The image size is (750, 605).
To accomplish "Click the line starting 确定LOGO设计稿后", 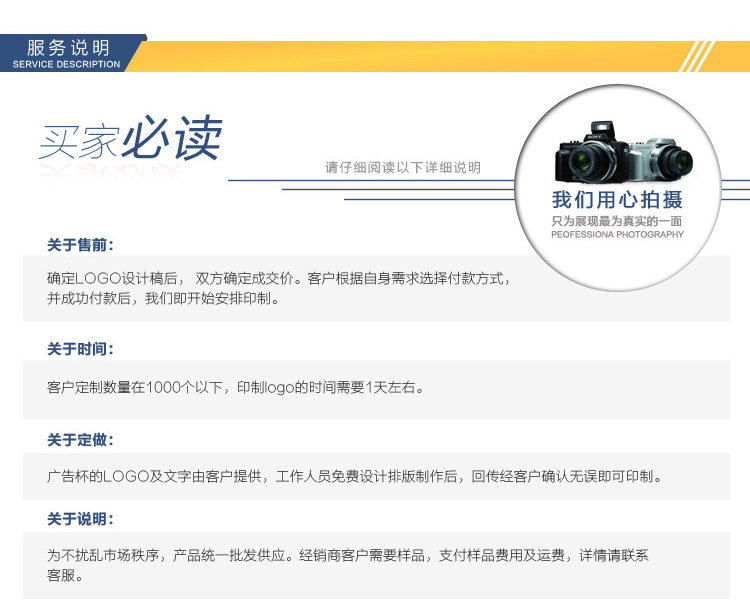I will pos(278,278).
